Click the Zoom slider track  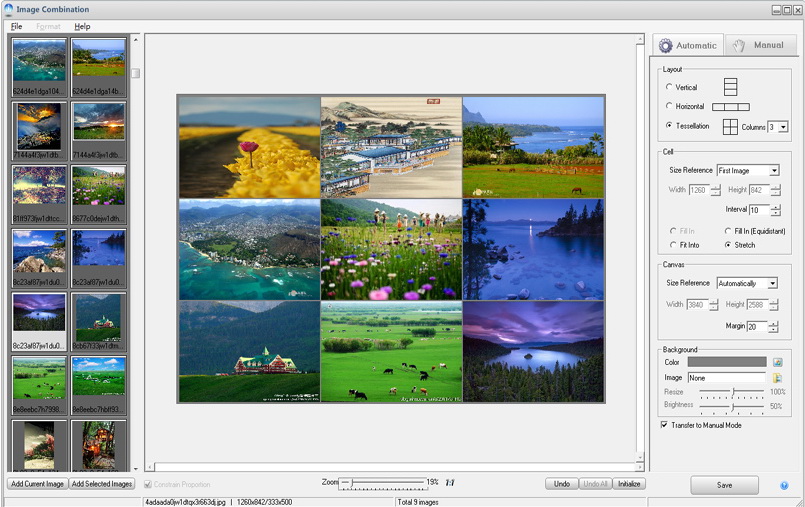click(x=385, y=483)
